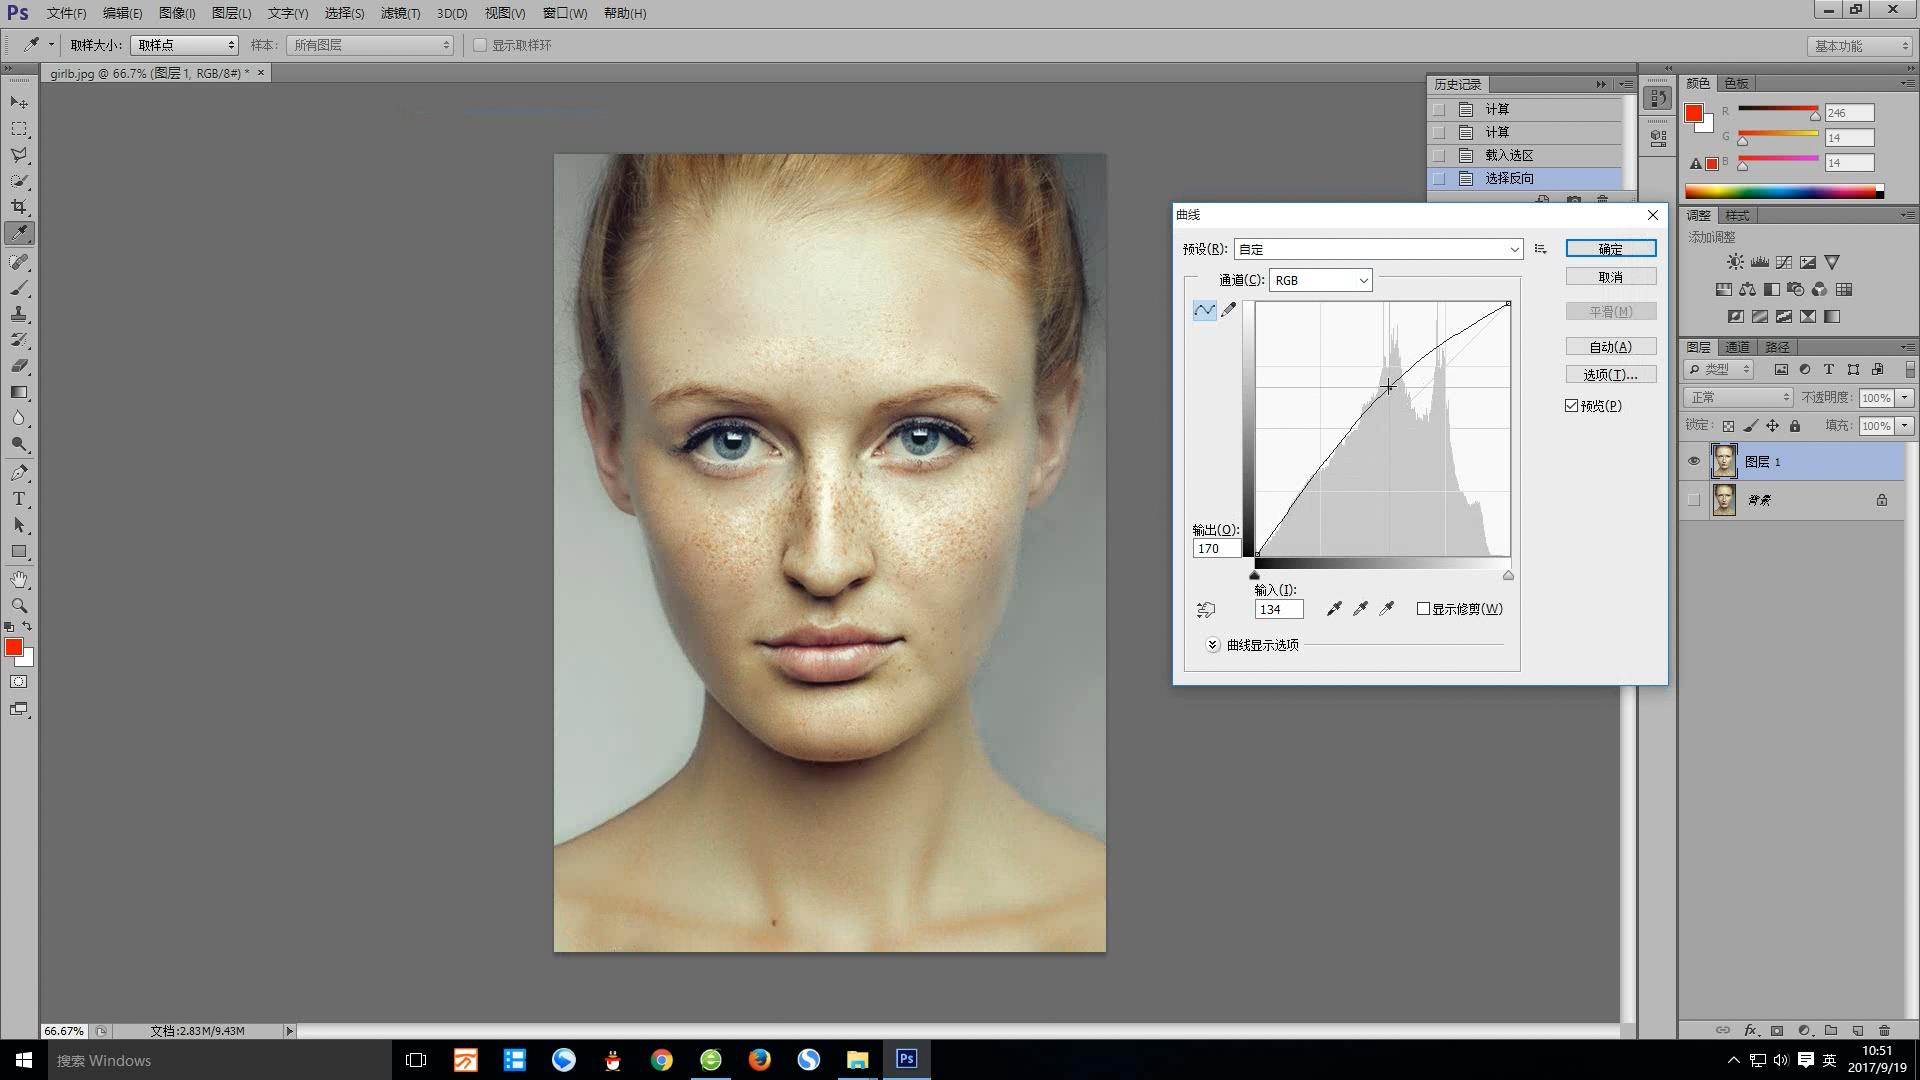The height and width of the screenshot is (1080, 1920).
Task: Open the blend mode 正常 dropdown
Action: (1739, 397)
